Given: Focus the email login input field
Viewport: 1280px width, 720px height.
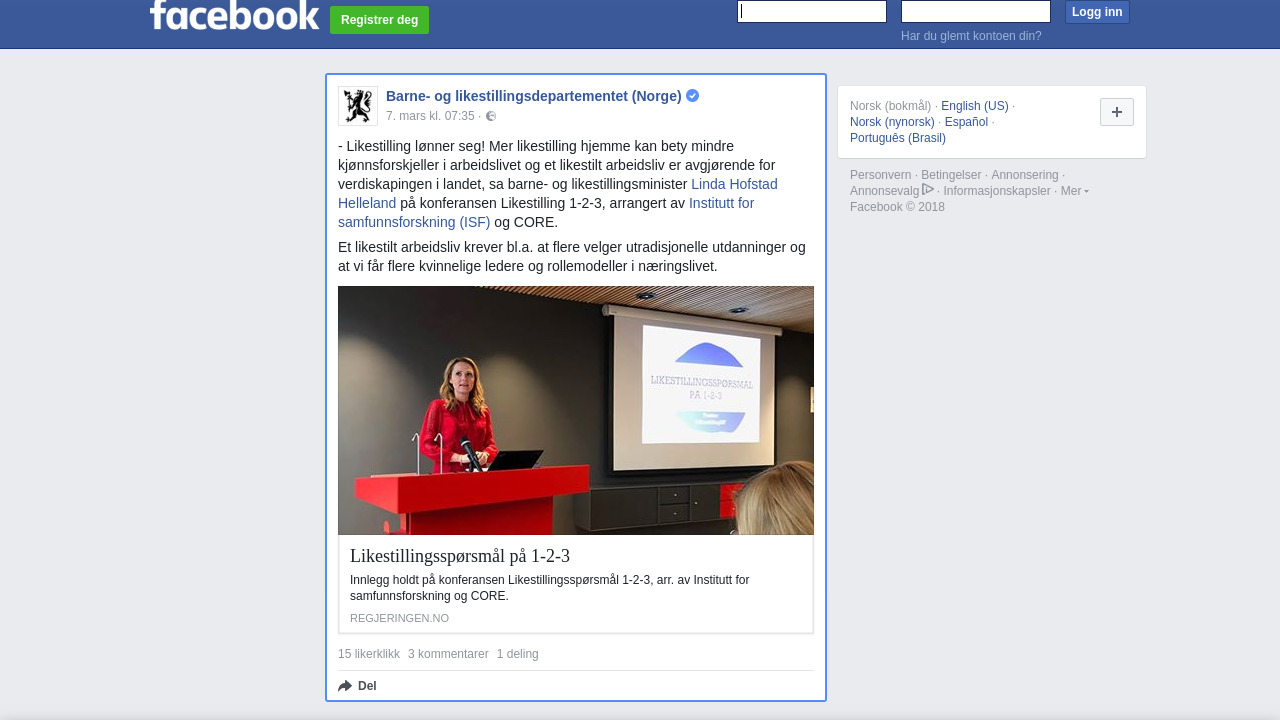Looking at the screenshot, I should (x=812, y=11).
